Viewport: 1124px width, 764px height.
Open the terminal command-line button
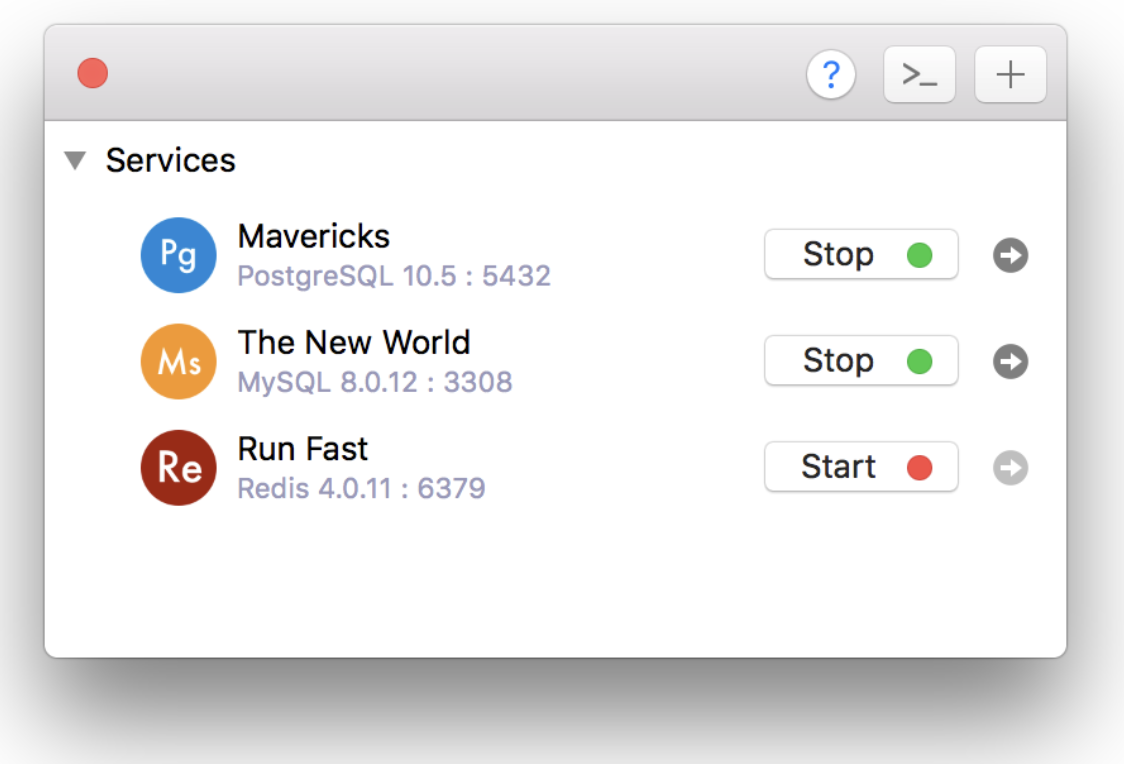(x=920, y=74)
